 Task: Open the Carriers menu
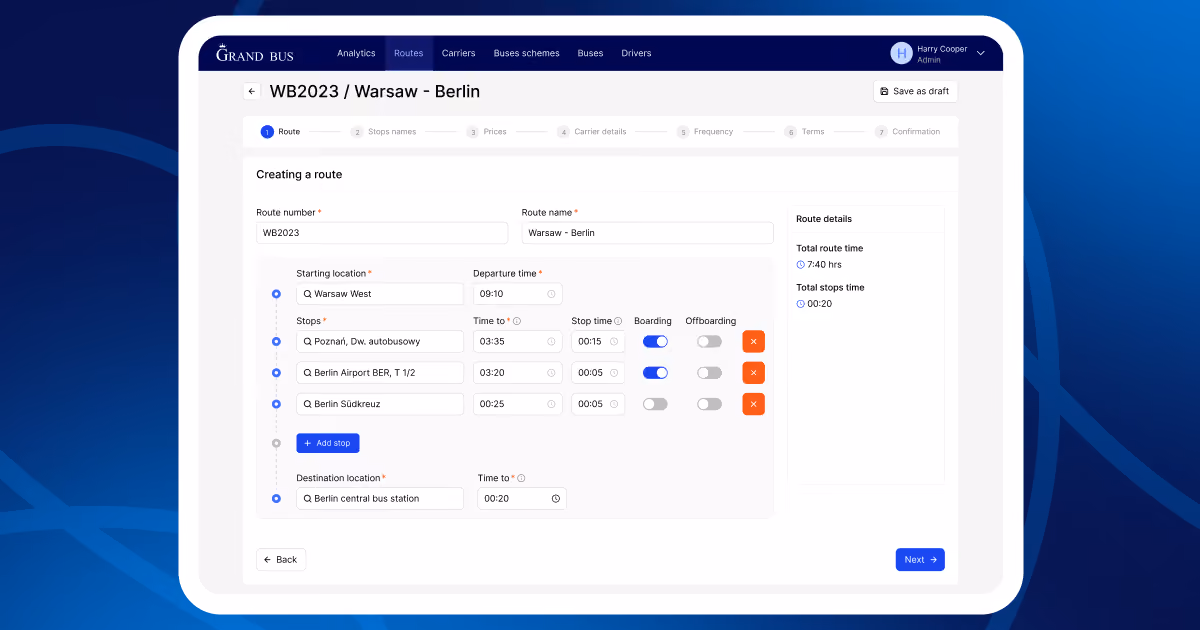pos(459,53)
